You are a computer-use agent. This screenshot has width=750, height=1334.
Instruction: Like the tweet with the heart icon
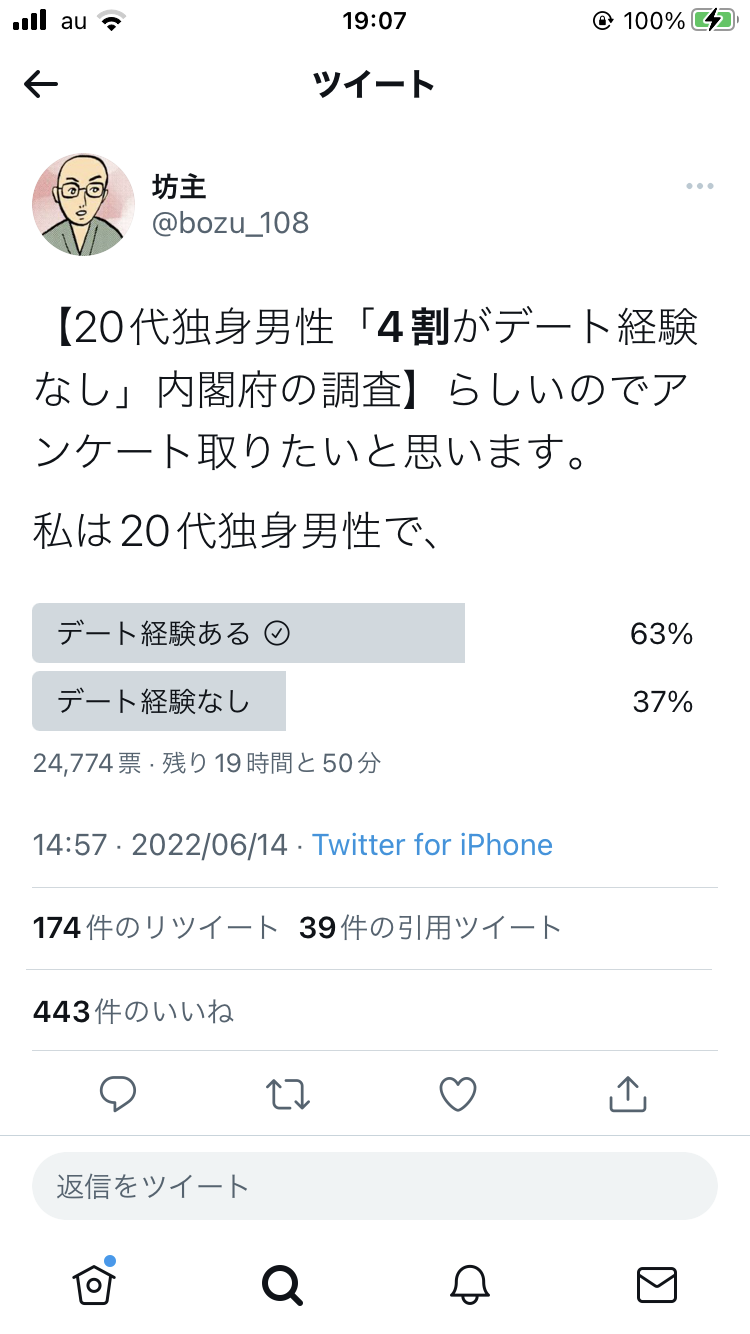[x=458, y=1094]
